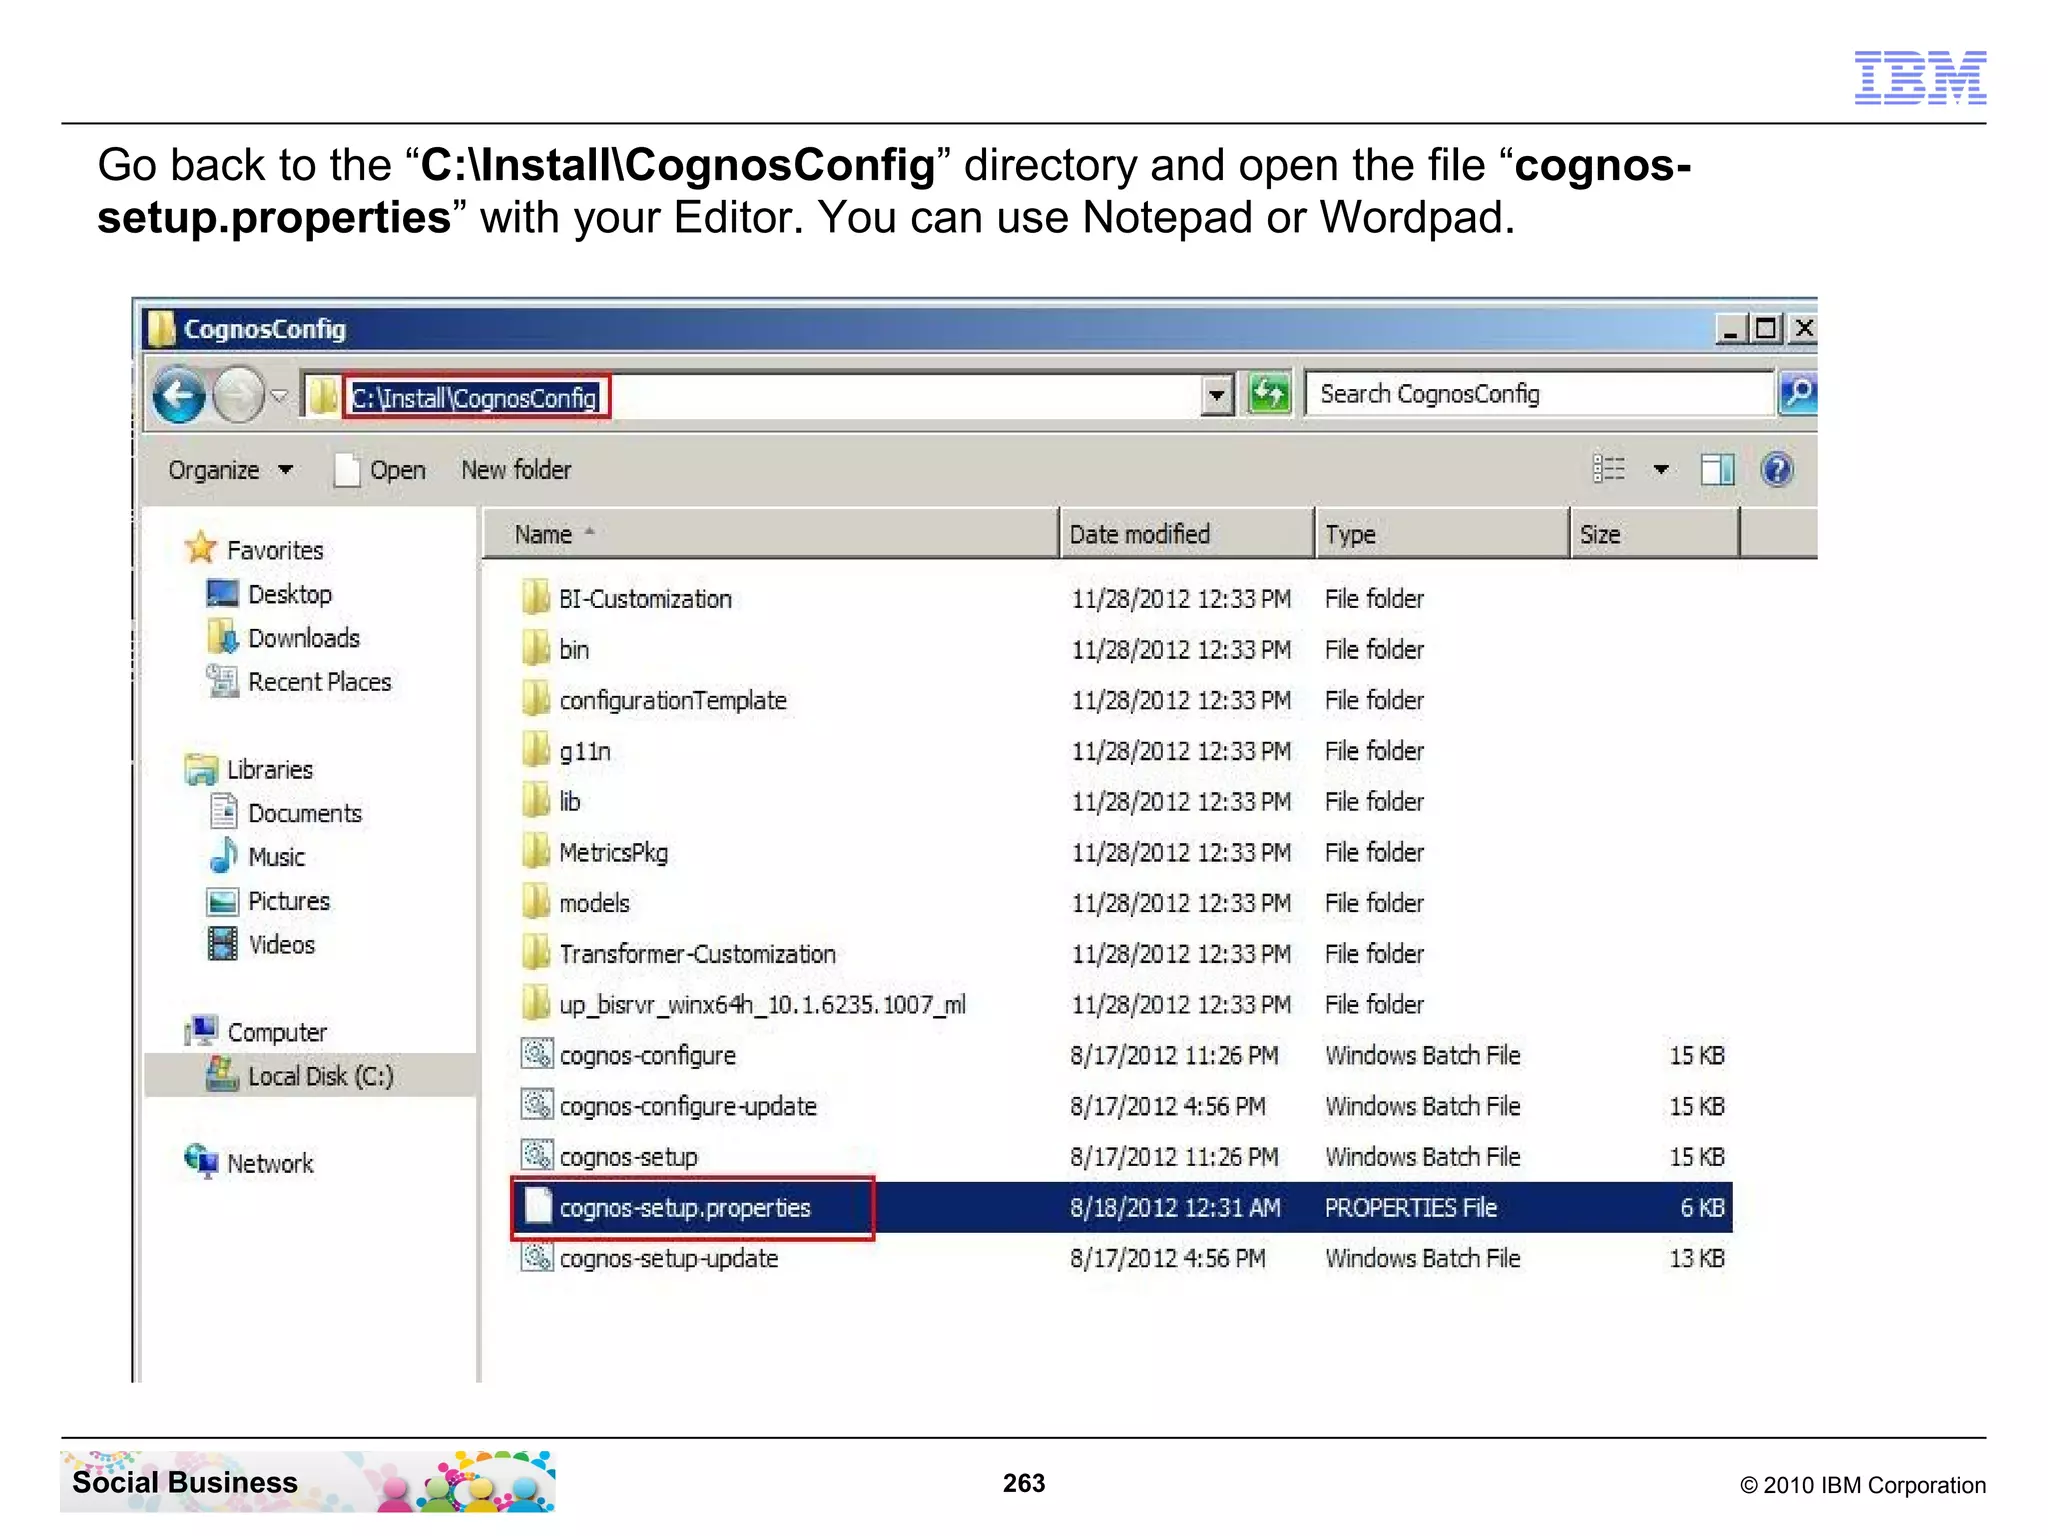Click the Favorites star icon
Screen dimensions: 2048x1536
pyautogui.click(x=201, y=547)
